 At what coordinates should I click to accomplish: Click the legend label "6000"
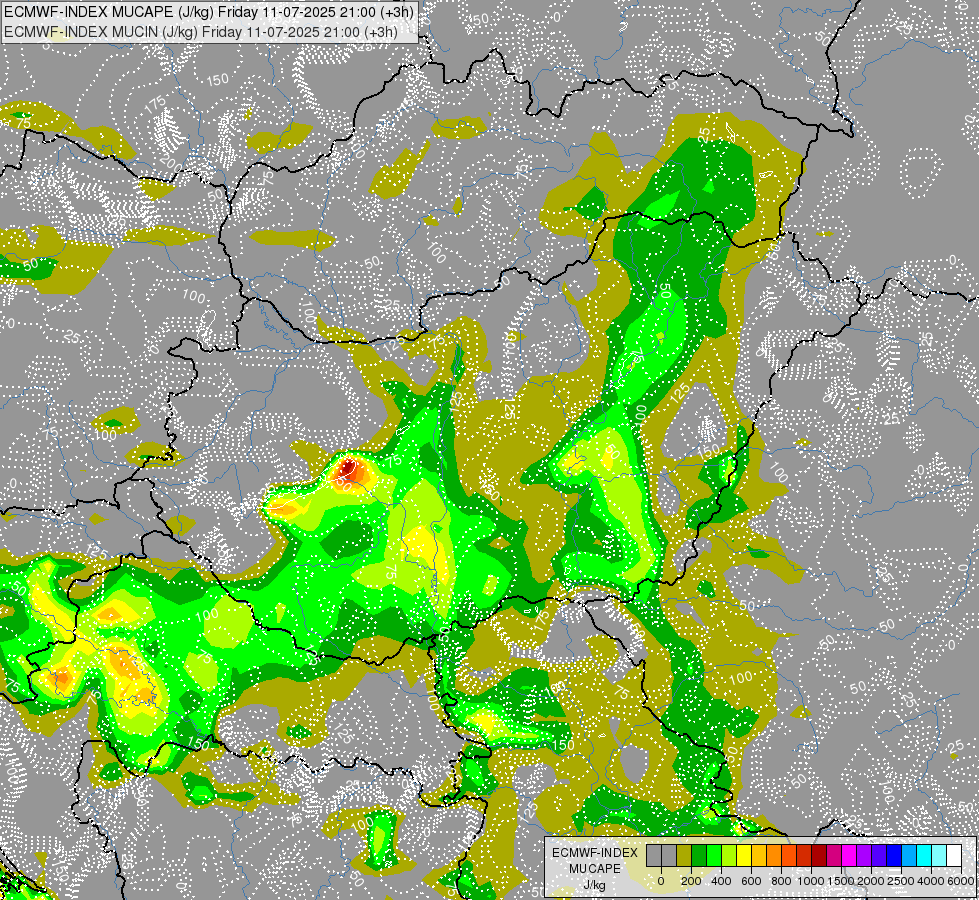[x=961, y=881]
